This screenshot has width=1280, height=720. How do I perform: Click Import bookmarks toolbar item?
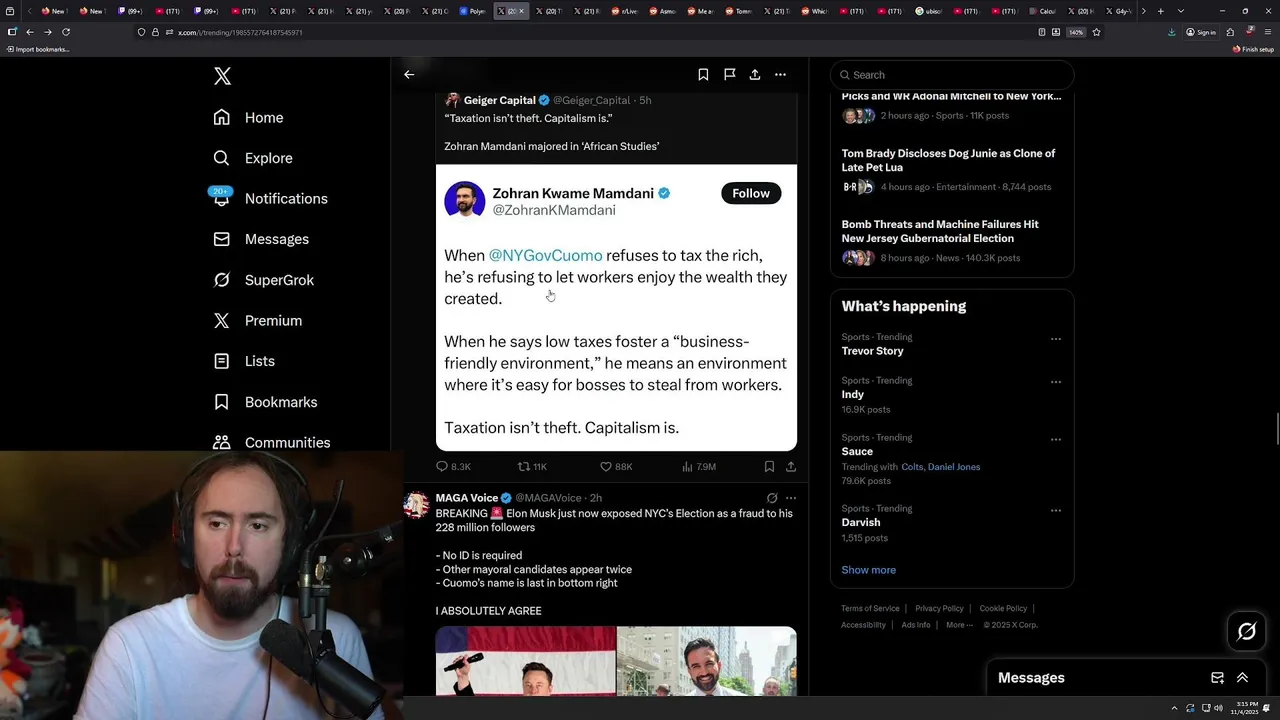[38, 49]
